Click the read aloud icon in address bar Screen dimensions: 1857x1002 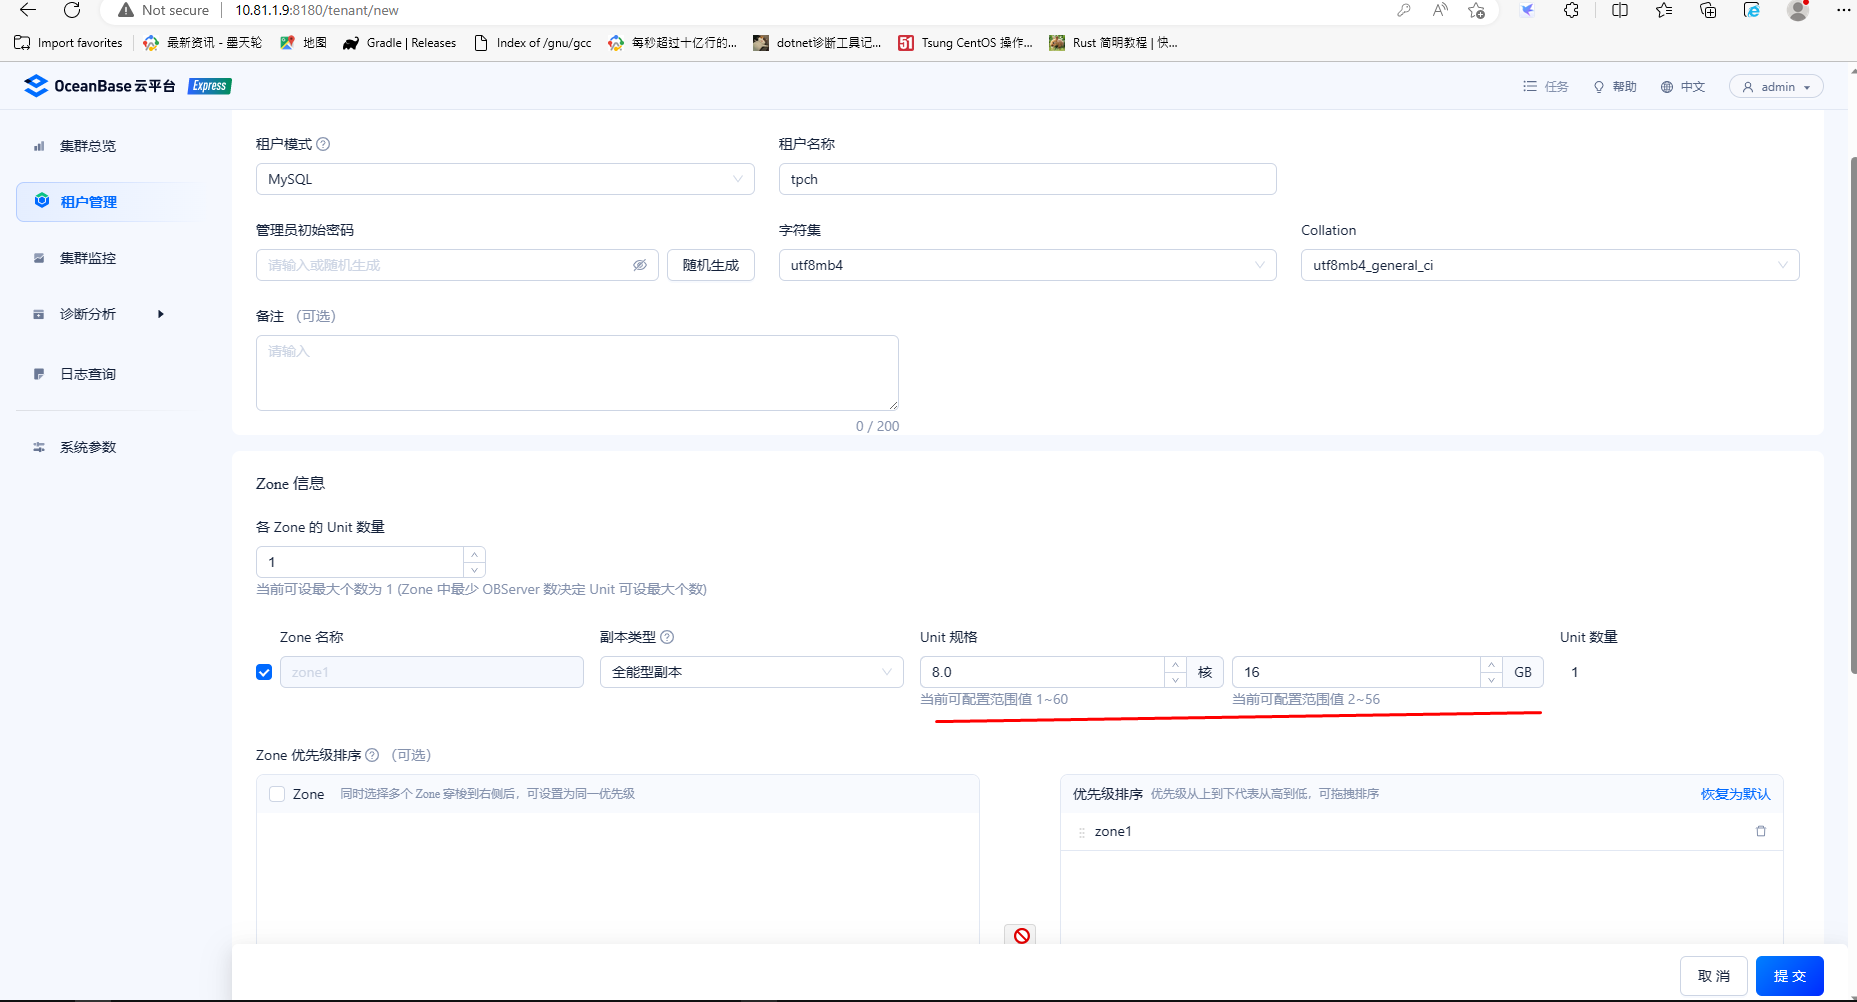pos(1440,10)
